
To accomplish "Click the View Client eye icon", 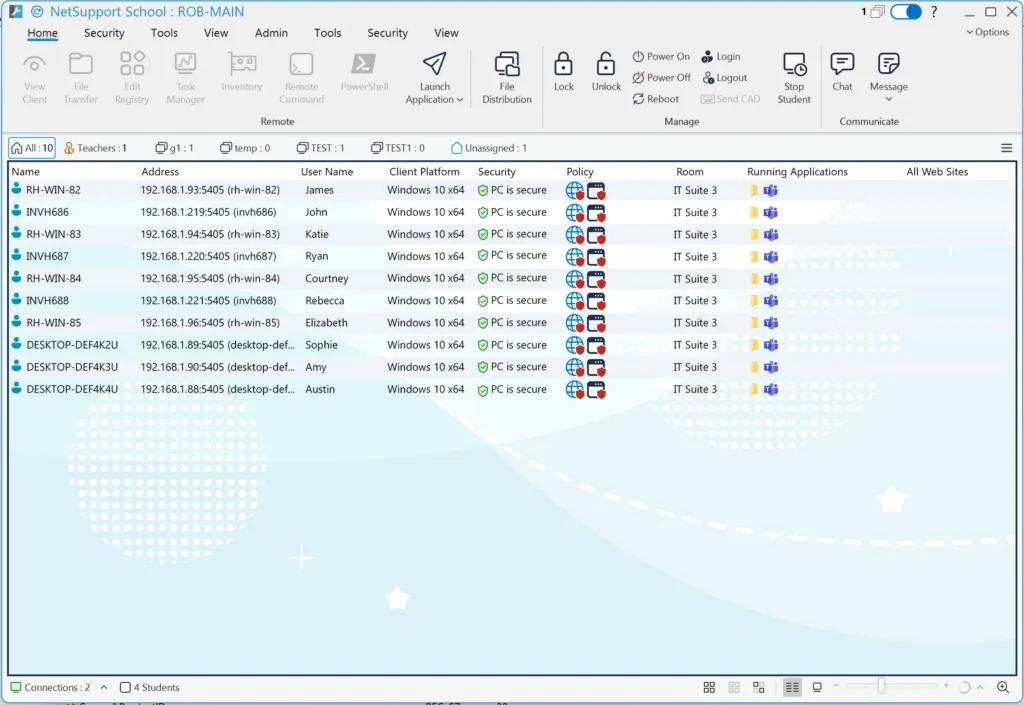I will coord(34,64).
